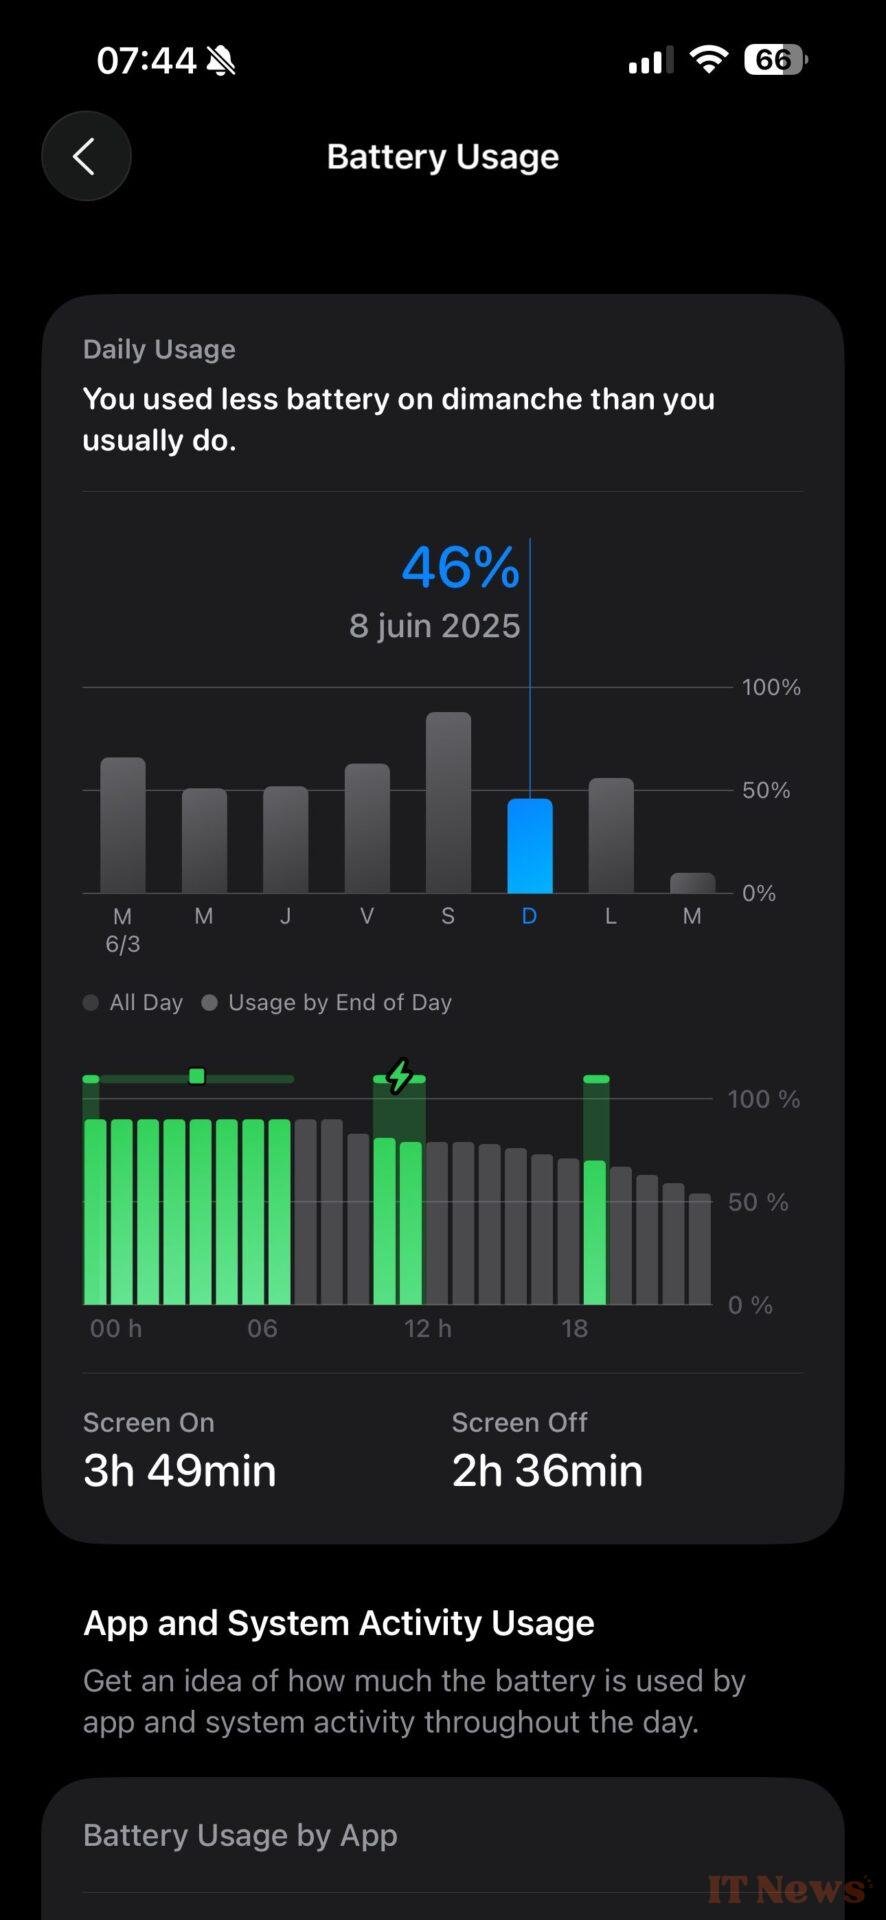The width and height of the screenshot is (886, 1920).
Task: Select the highlighted blue Sunday bar
Action: click(529, 846)
